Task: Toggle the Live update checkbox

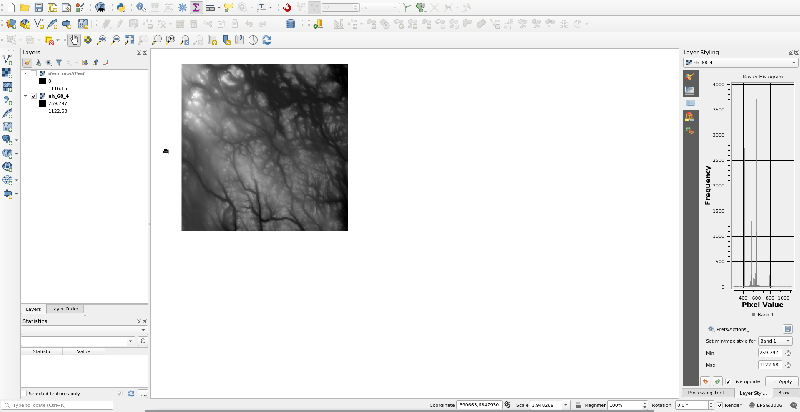Action: point(728,381)
